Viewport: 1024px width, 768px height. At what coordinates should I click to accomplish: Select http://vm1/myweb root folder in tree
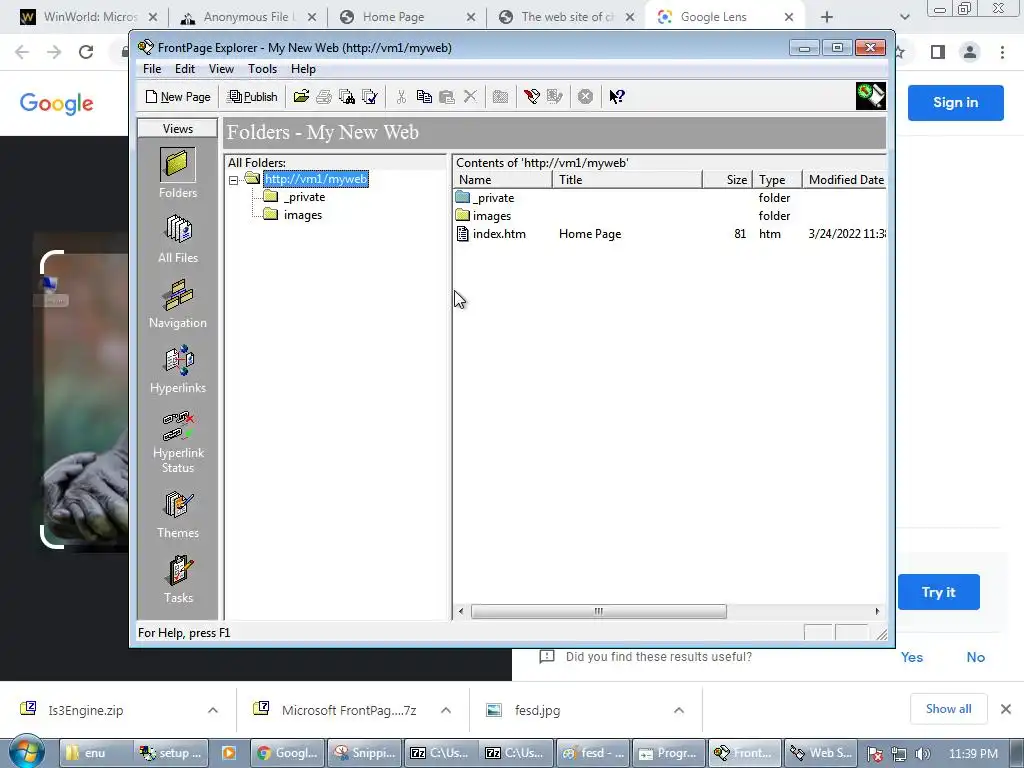(x=316, y=179)
